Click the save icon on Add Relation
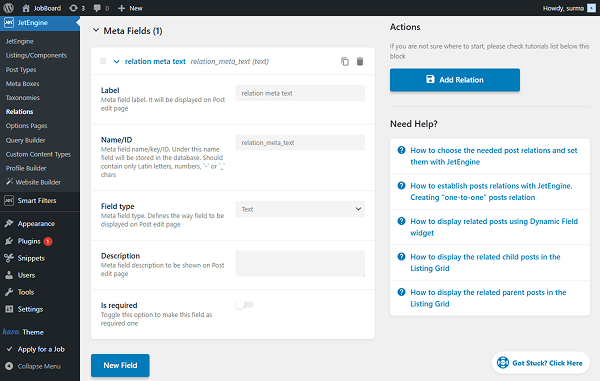 [430, 79]
